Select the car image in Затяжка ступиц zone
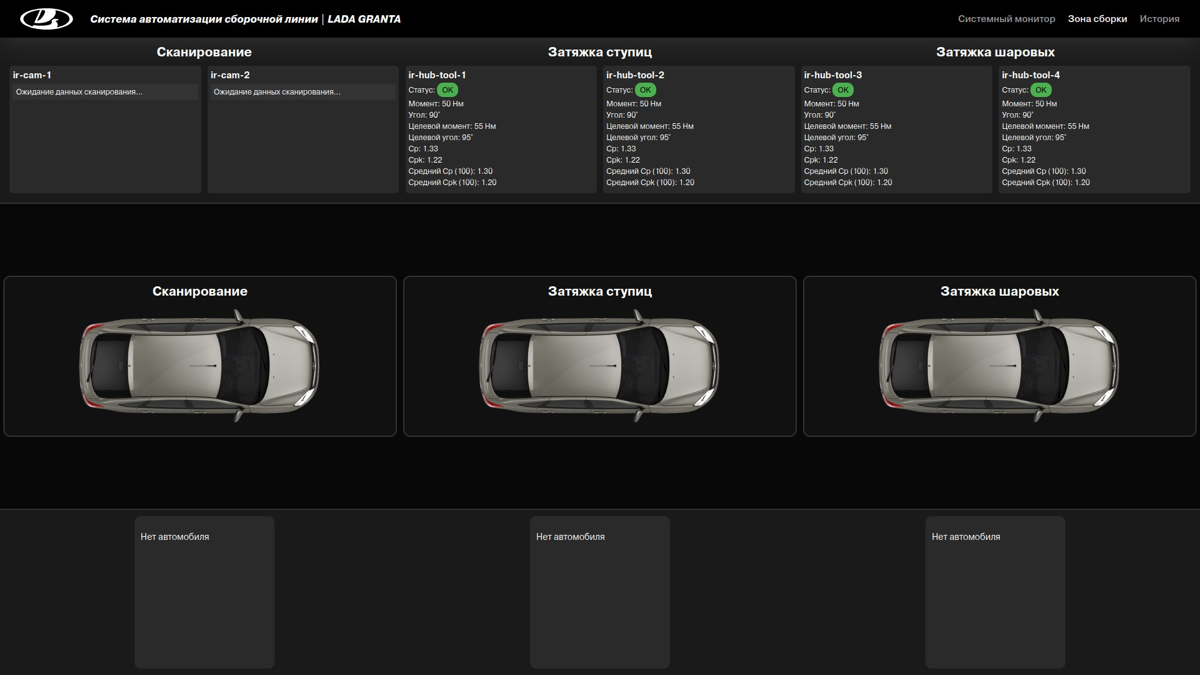Viewport: 1200px width, 675px height. (600, 365)
